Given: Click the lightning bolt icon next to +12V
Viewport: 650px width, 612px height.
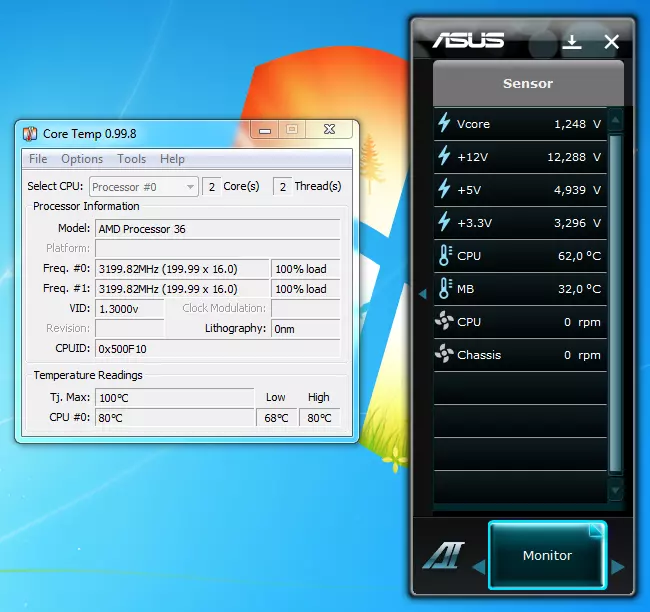Looking at the screenshot, I should pyautogui.click(x=444, y=156).
